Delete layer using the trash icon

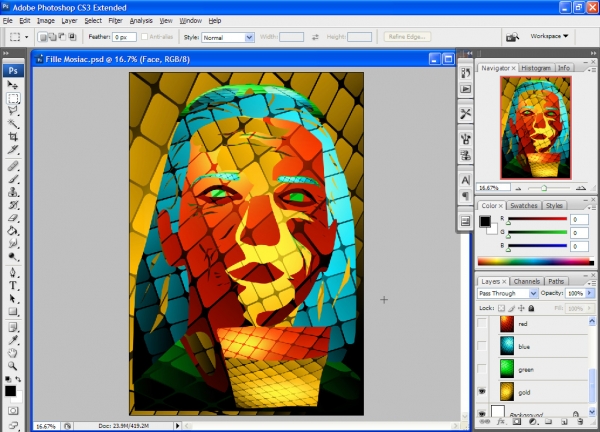pyautogui.click(x=580, y=422)
